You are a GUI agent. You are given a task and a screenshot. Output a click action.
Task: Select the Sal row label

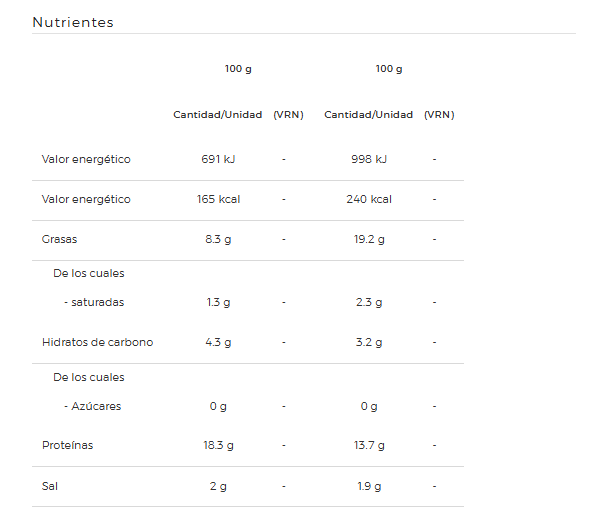(x=49, y=486)
